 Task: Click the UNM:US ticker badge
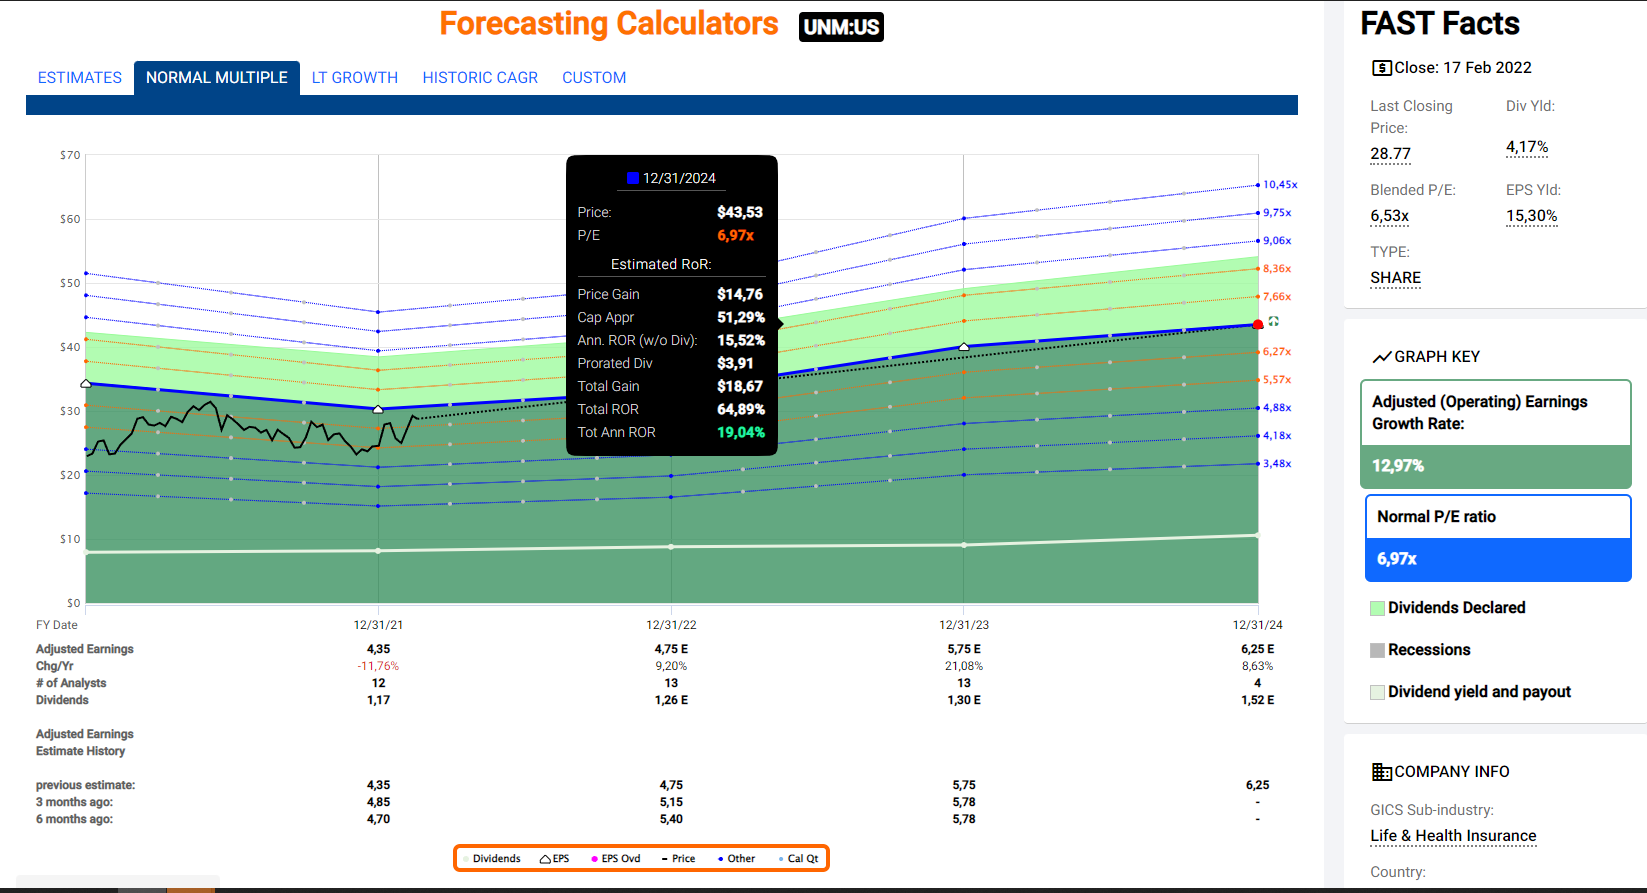(x=841, y=27)
